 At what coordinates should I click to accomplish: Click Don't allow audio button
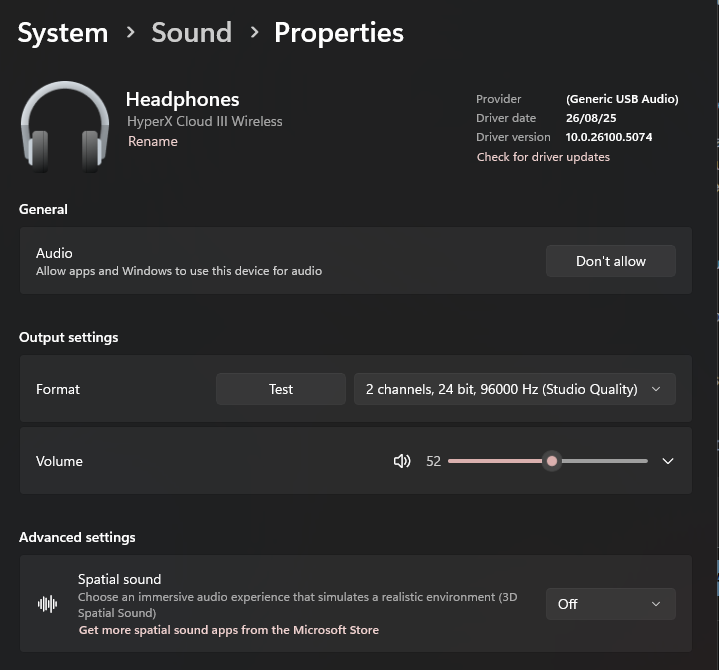pos(610,261)
